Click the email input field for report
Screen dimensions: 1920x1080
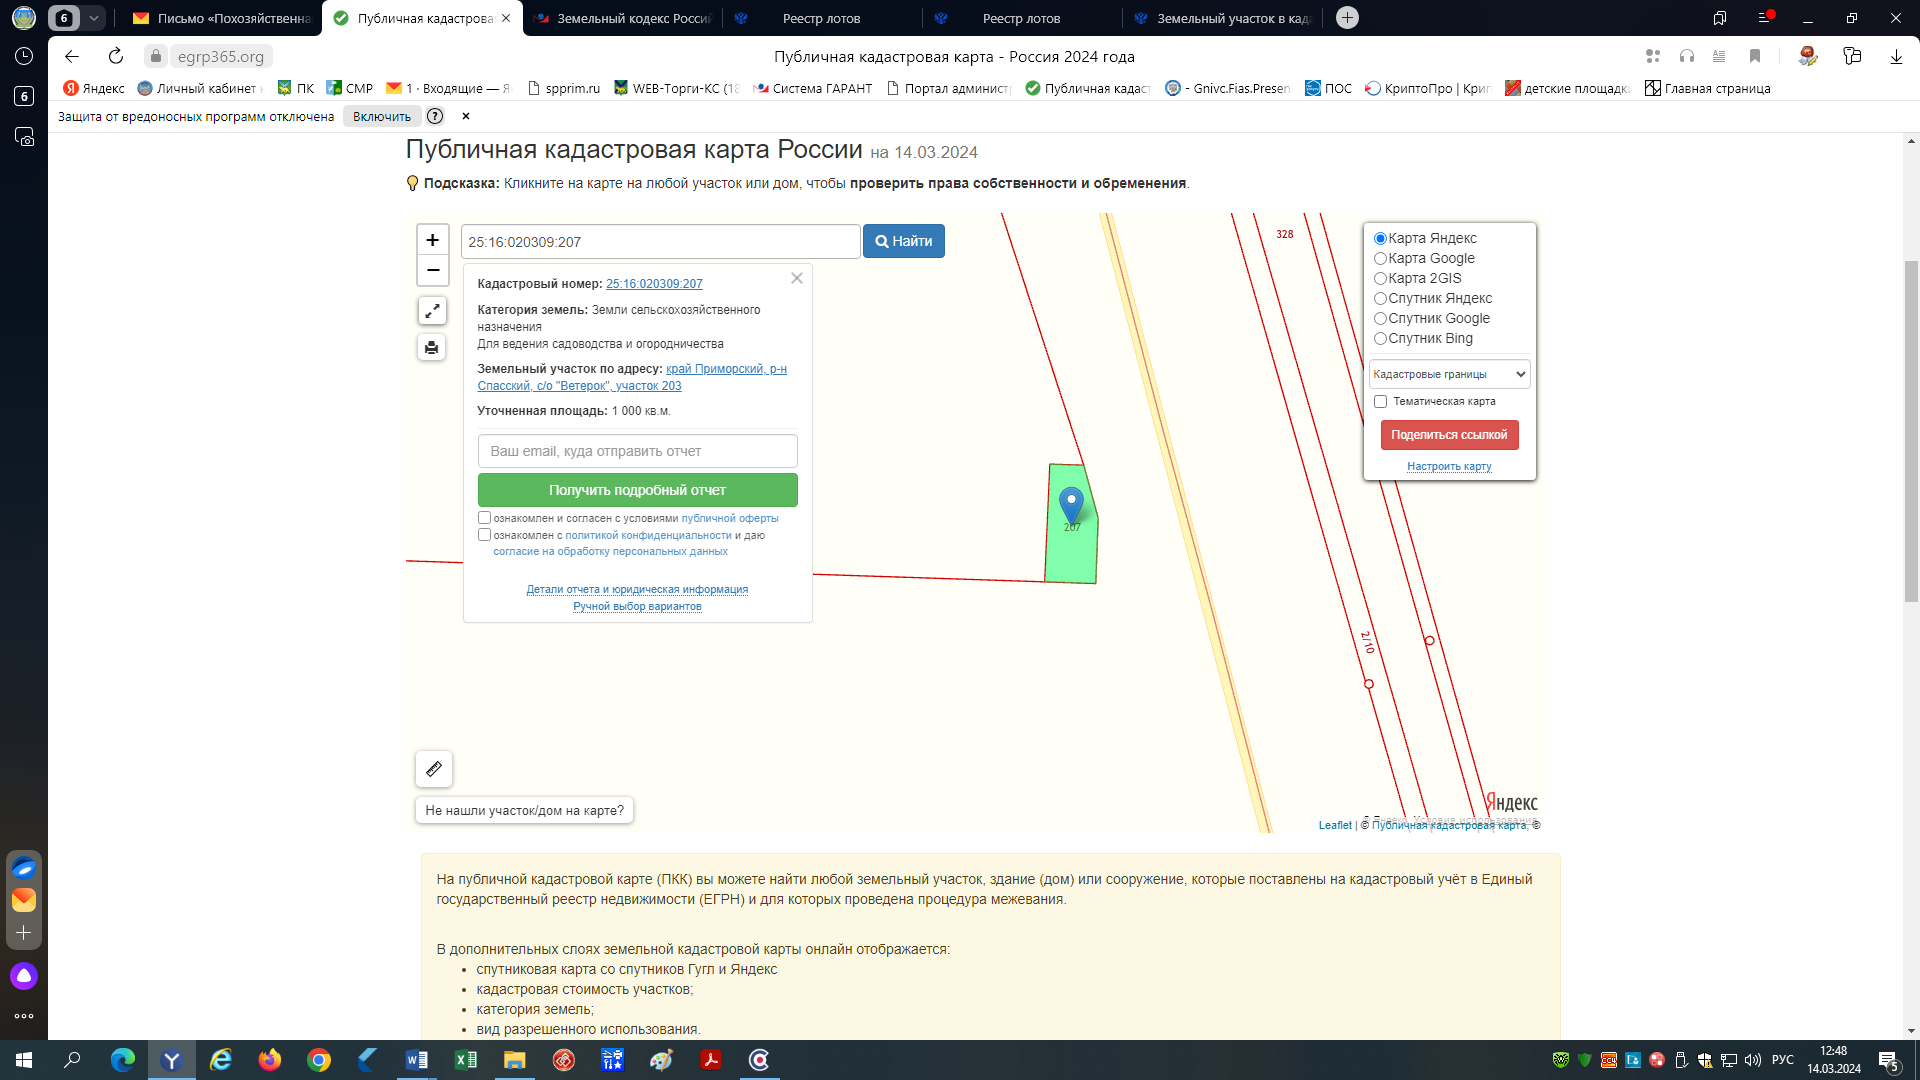click(x=637, y=451)
